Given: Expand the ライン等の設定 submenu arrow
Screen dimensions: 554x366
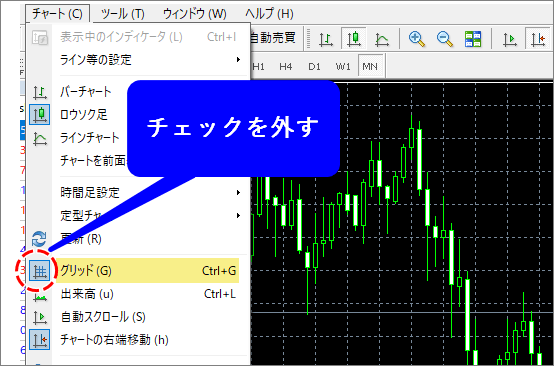Looking at the screenshot, I should [238, 59].
